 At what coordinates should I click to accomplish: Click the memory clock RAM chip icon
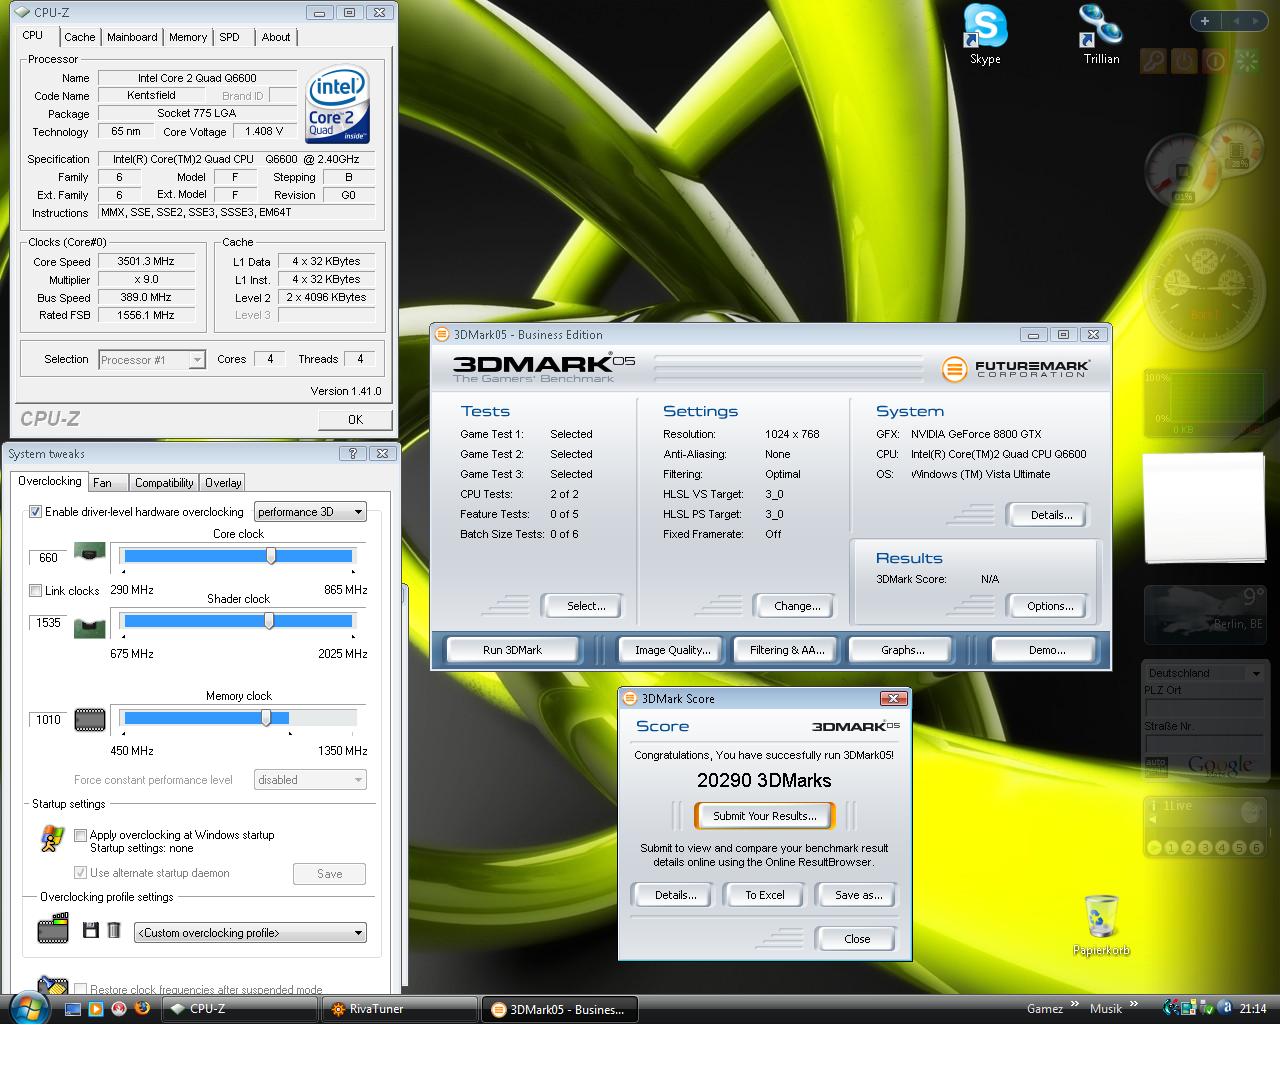pos(89,719)
